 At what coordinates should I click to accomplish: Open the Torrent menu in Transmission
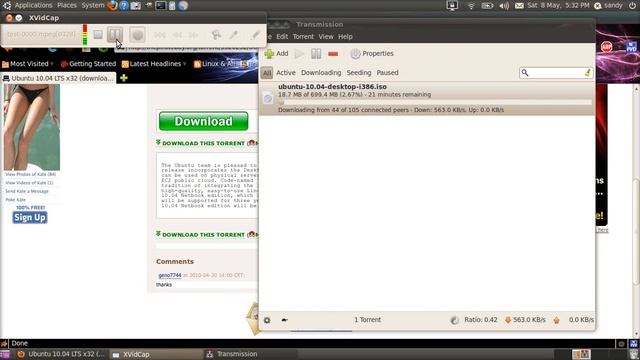coord(303,37)
